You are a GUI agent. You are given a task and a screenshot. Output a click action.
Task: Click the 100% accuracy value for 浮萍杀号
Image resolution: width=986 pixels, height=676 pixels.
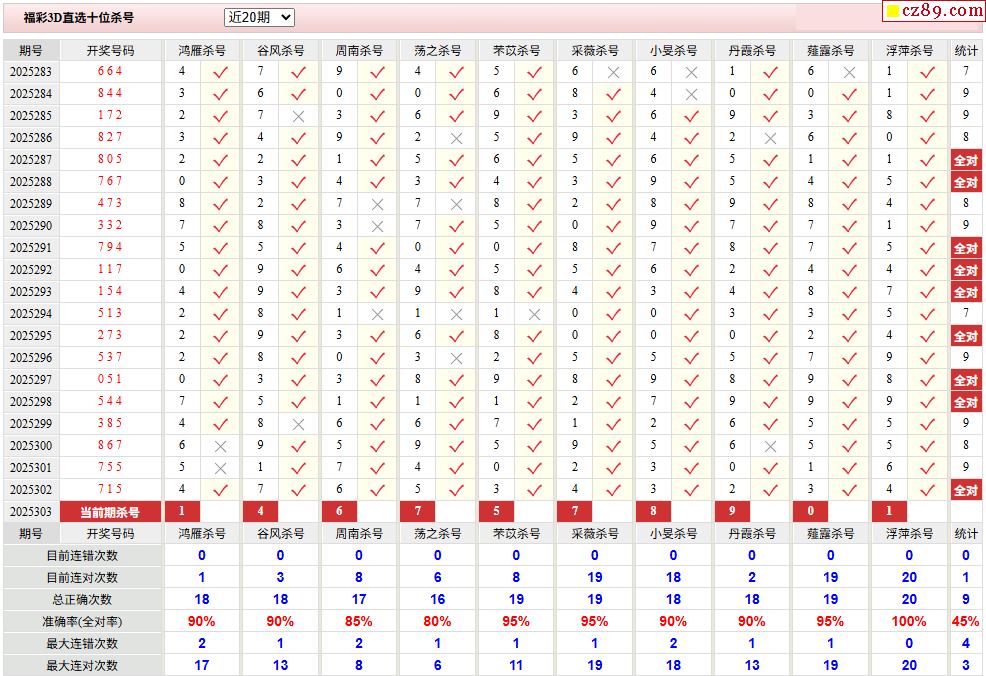pos(908,622)
